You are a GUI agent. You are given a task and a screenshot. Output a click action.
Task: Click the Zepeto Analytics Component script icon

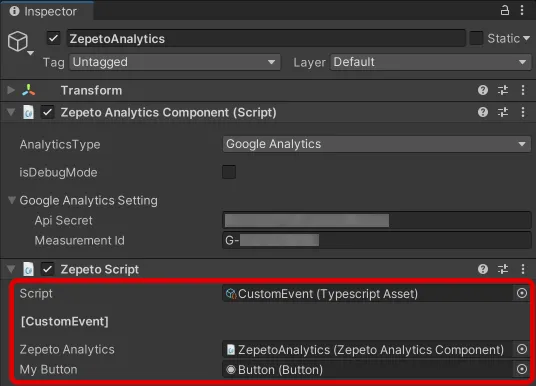(28, 112)
